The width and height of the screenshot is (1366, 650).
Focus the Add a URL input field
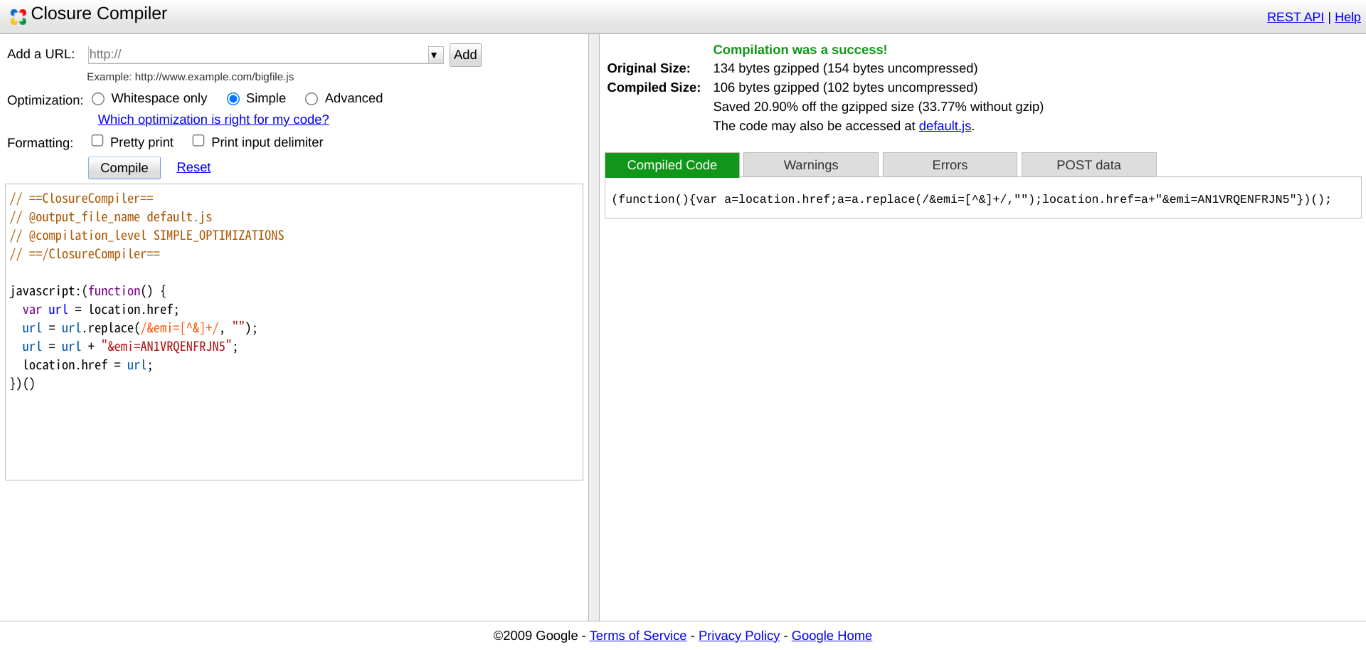pyautogui.click(x=257, y=55)
